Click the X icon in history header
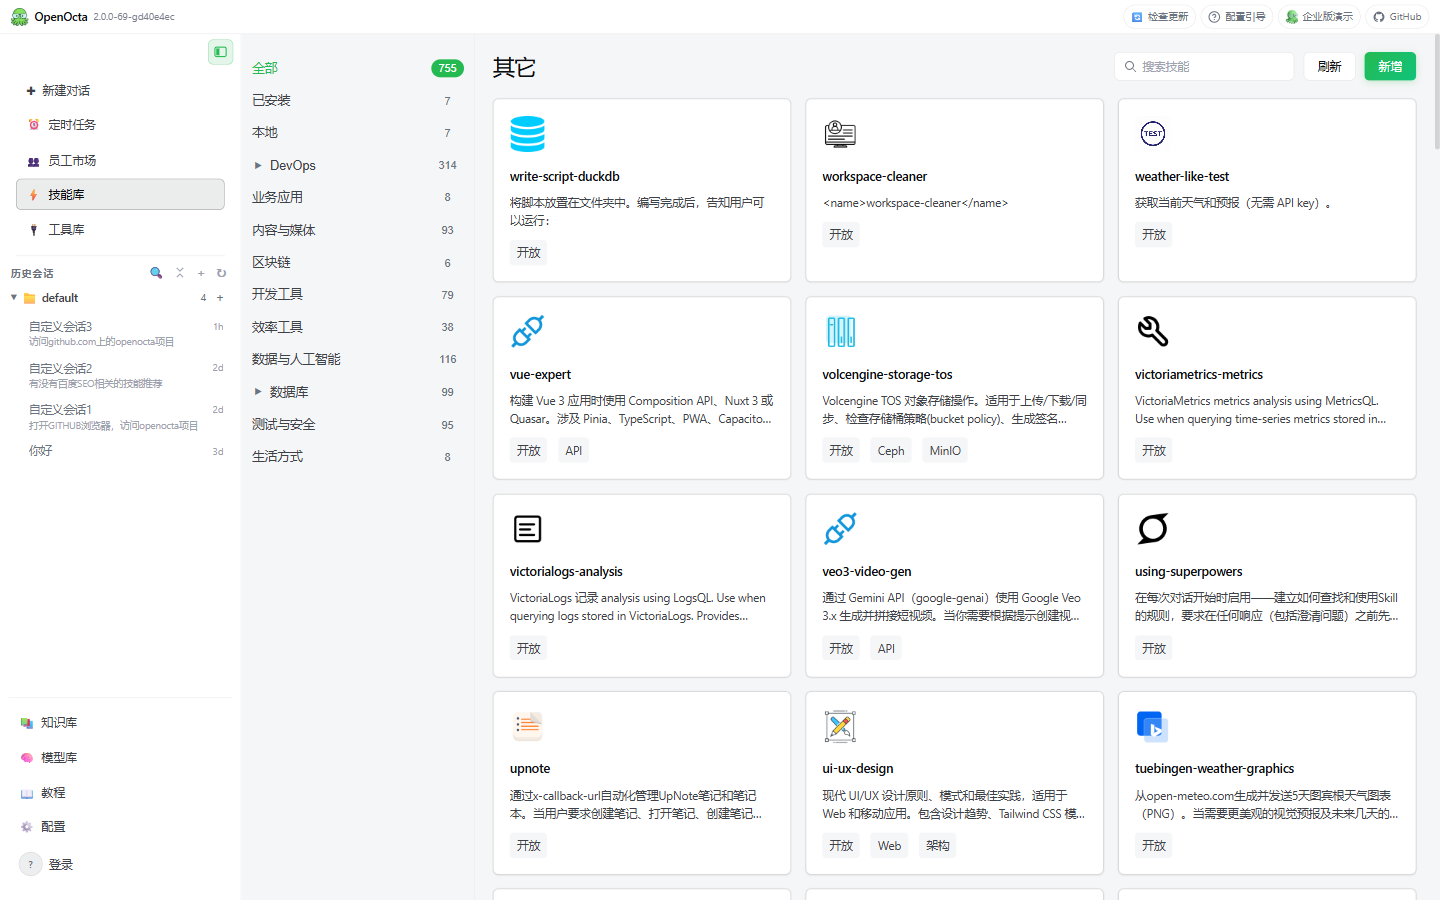The image size is (1440, 900). [x=180, y=273]
